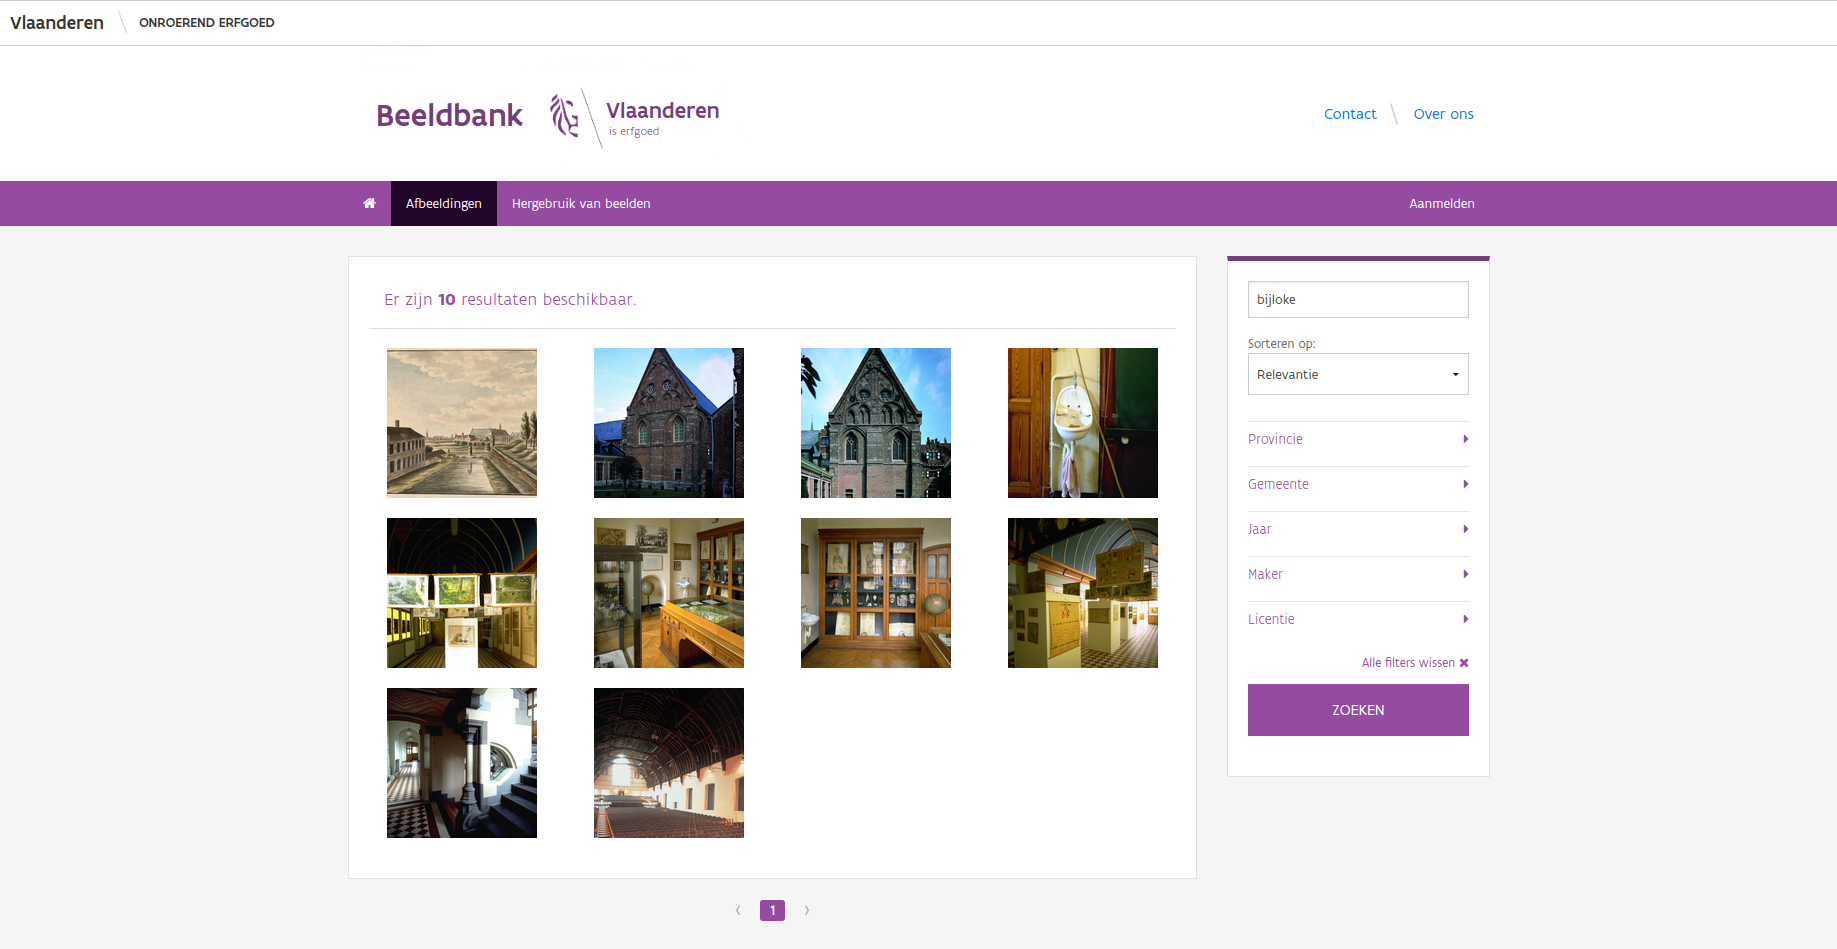The width and height of the screenshot is (1837, 949).
Task: Click Aanmelden to sign in
Action: pos(1441,203)
